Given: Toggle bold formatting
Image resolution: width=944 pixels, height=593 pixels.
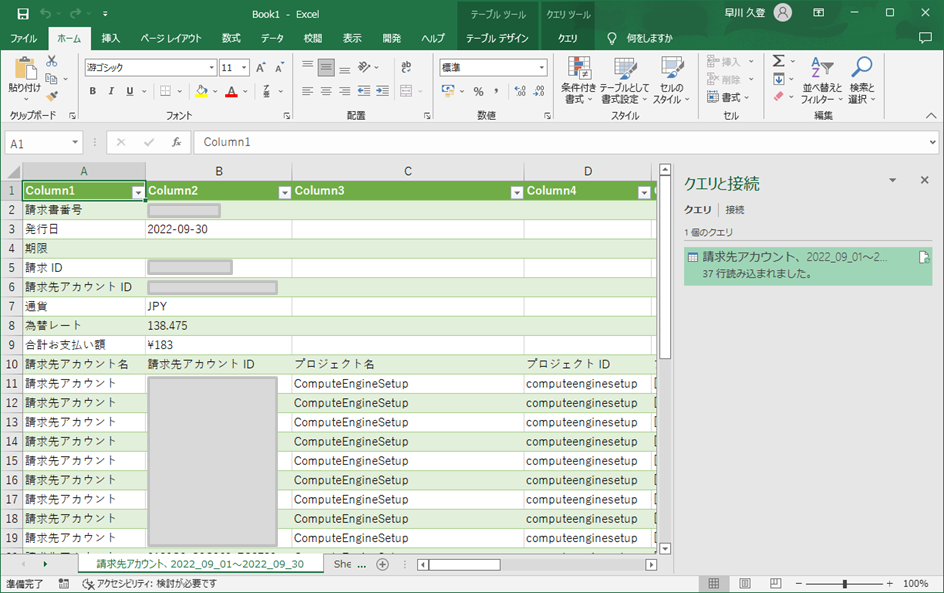Looking at the screenshot, I should click(93, 91).
